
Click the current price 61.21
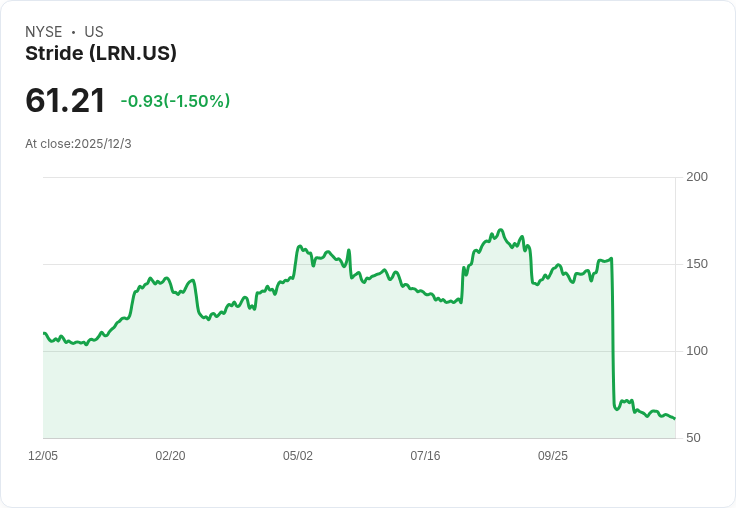(x=65, y=101)
